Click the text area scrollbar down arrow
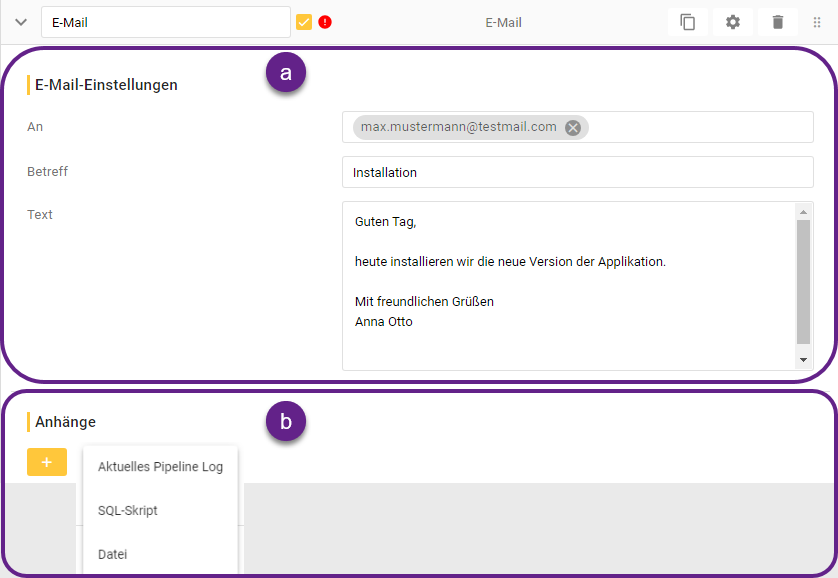Screen dimensions: 838x578 click(x=803, y=360)
